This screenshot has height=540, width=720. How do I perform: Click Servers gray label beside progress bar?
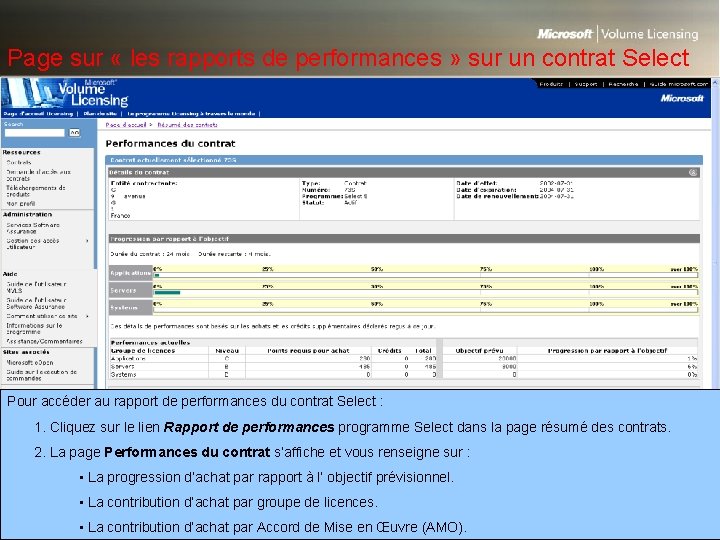(x=130, y=290)
